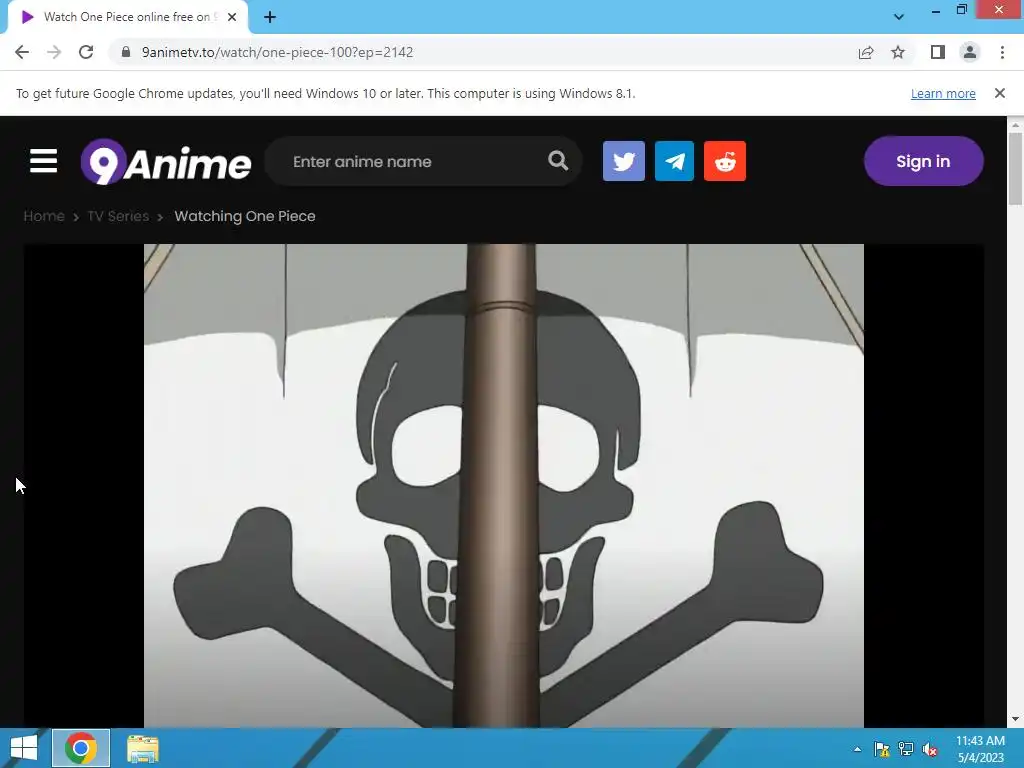
Task: Open the tab search dropdown arrow
Action: (899, 17)
